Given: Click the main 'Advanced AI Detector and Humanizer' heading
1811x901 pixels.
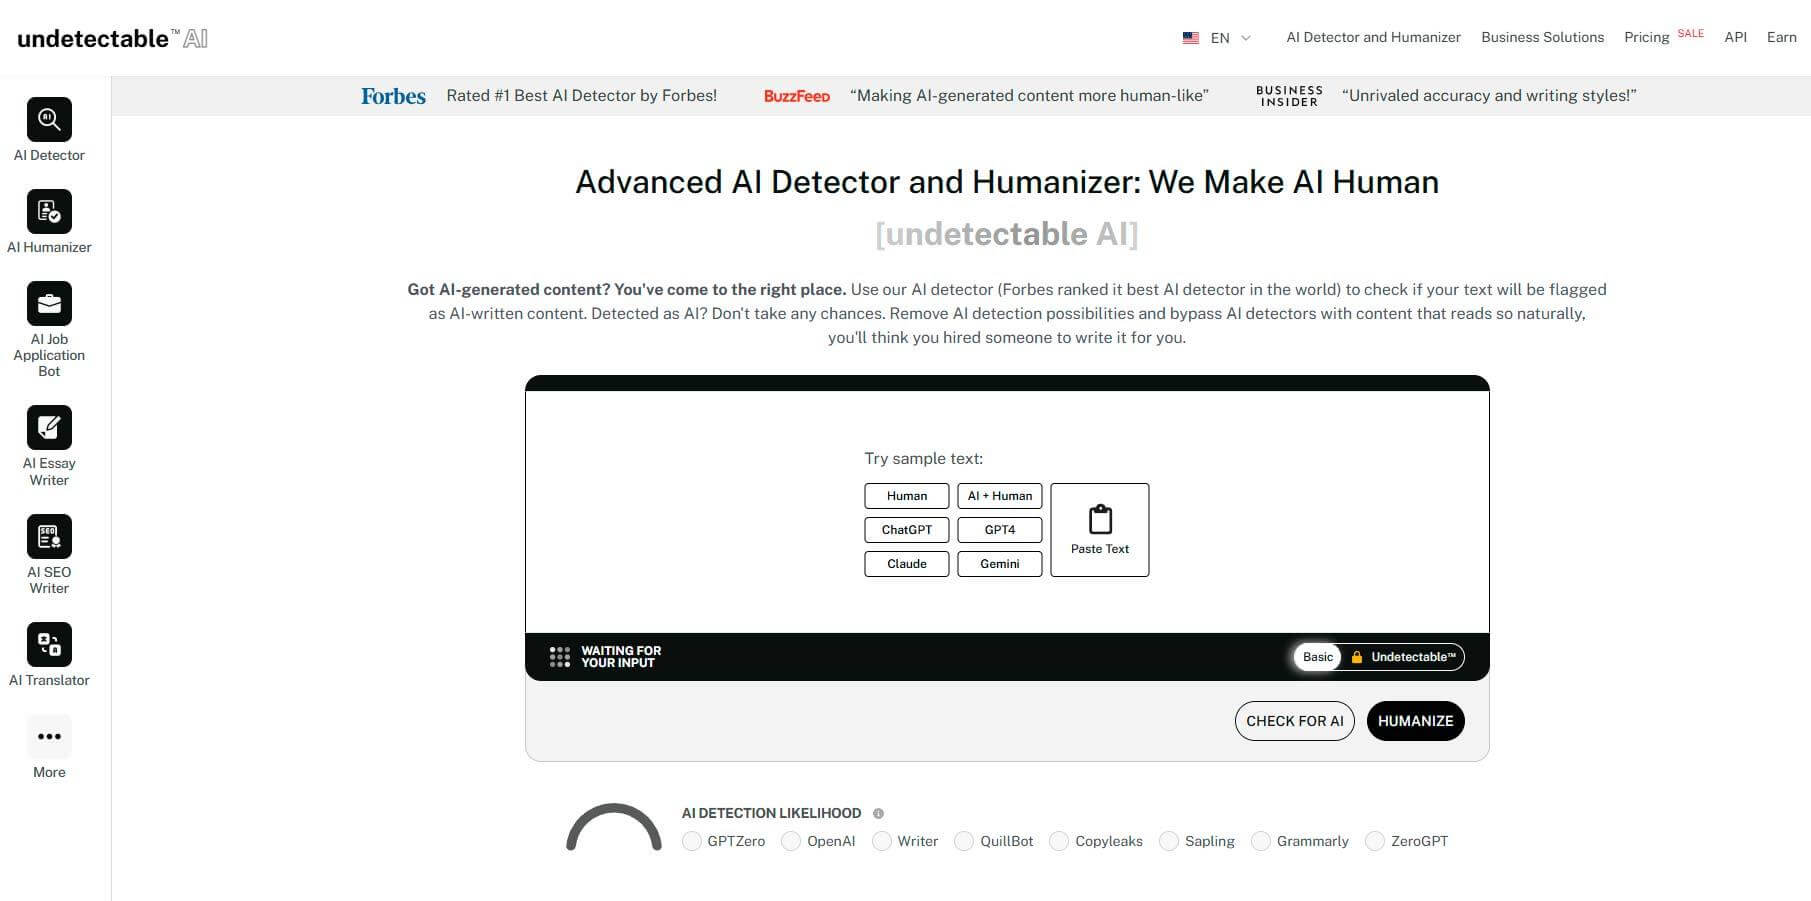Looking at the screenshot, I should 1007,182.
